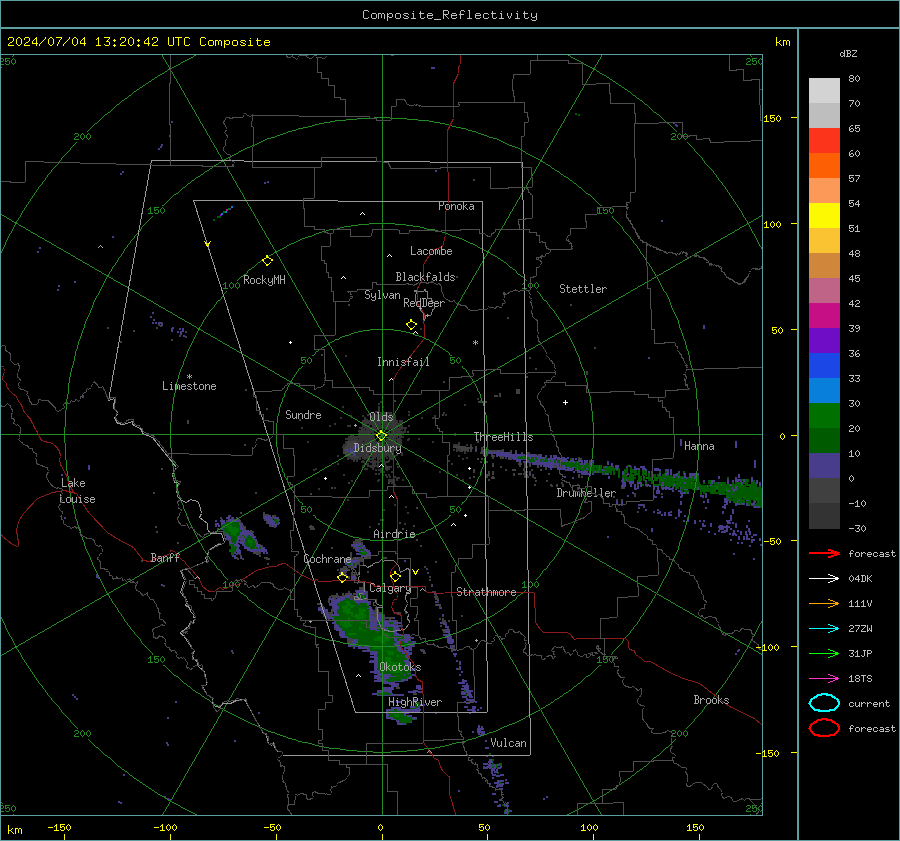Image resolution: width=900 pixels, height=841 pixels.
Task: Click the slate purple 10 dBZ color swatch
Action: 824,465
